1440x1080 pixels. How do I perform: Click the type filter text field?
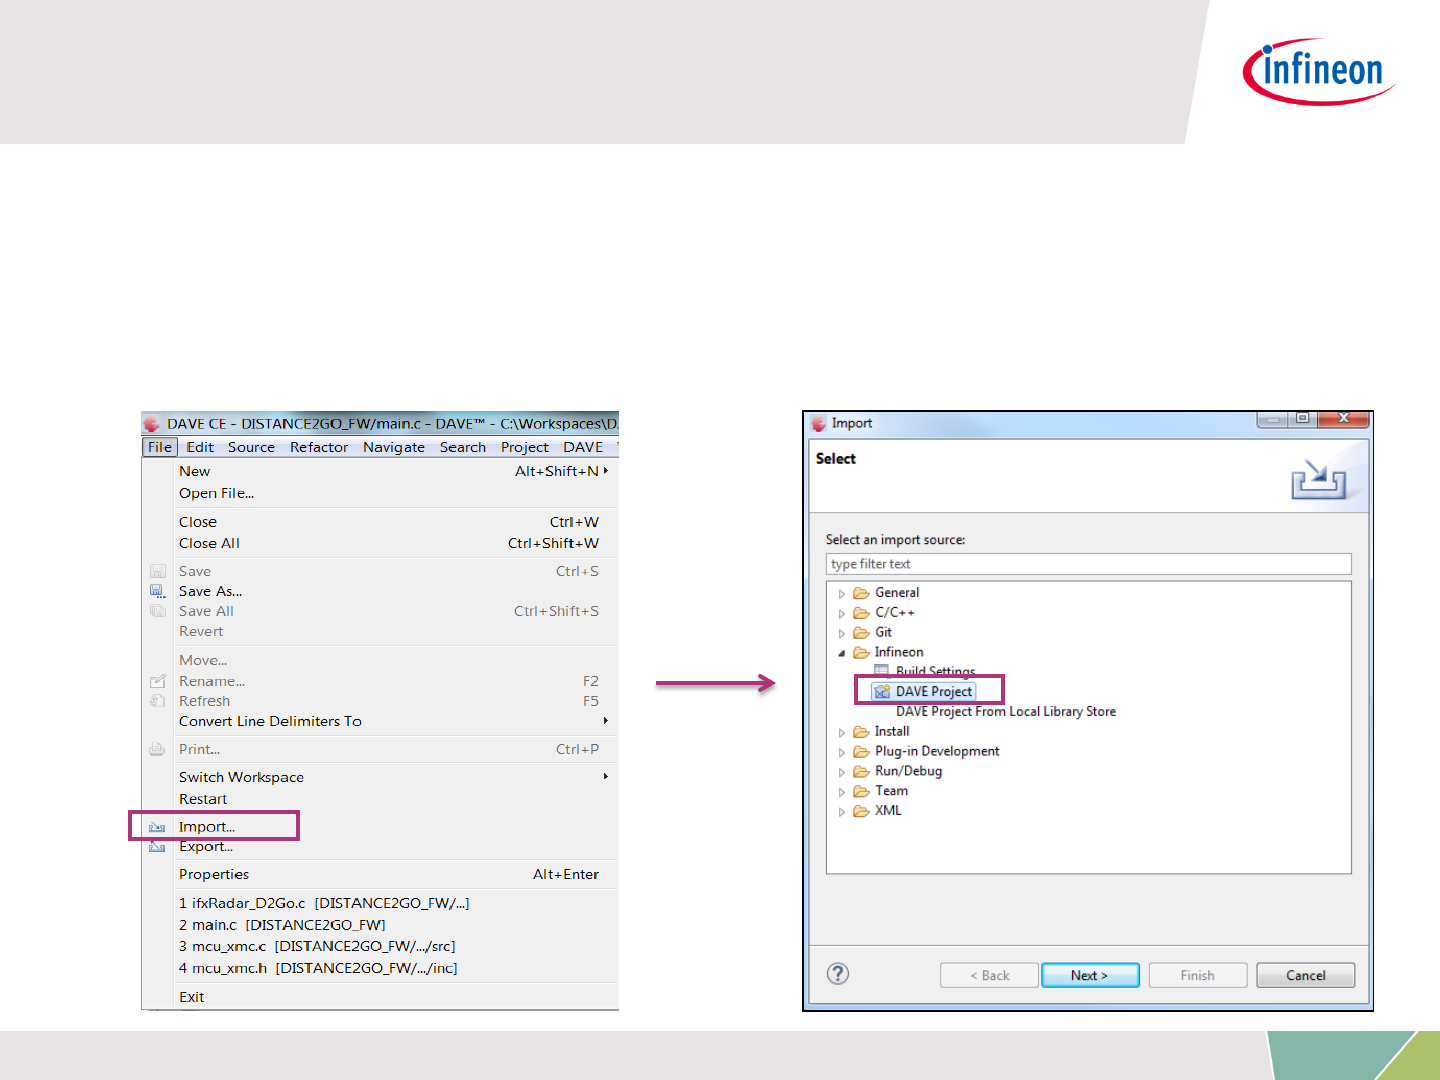(1089, 564)
